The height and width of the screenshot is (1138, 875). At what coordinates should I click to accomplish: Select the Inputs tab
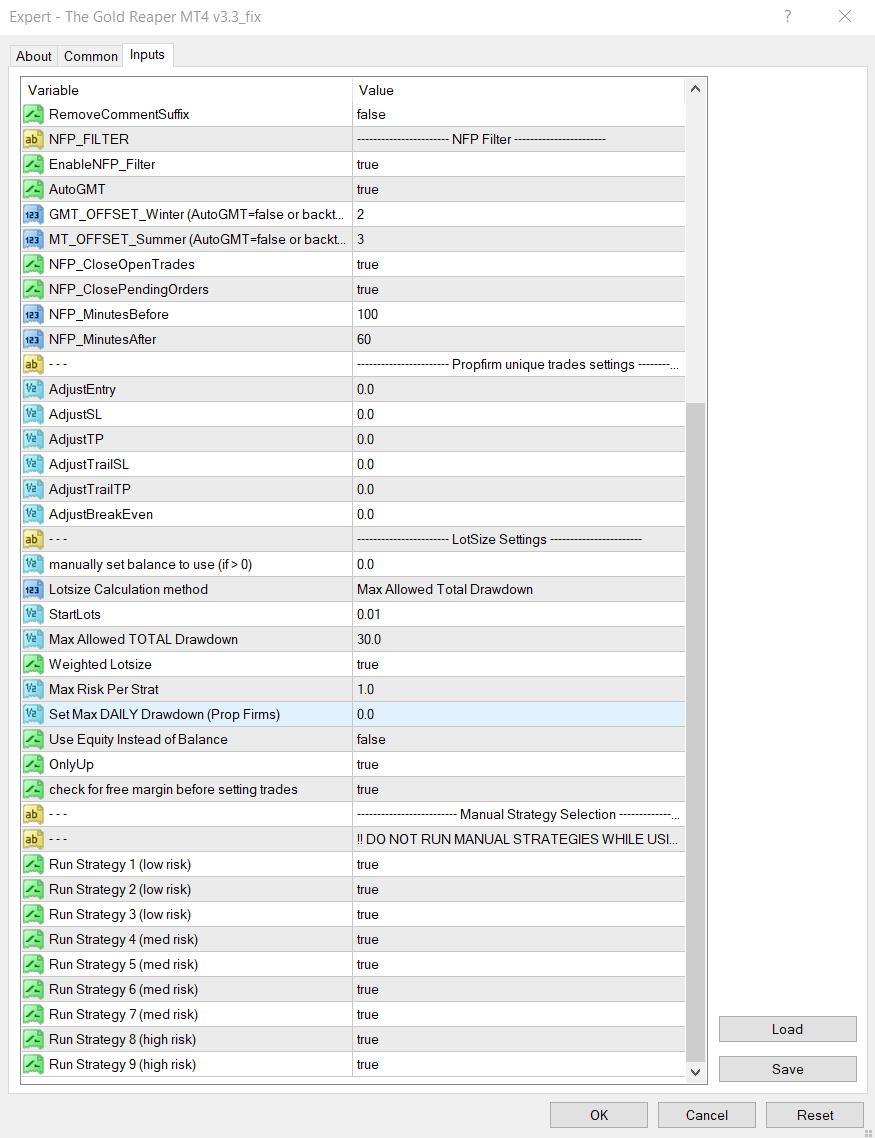pyautogui.click(x=147, y=55)
